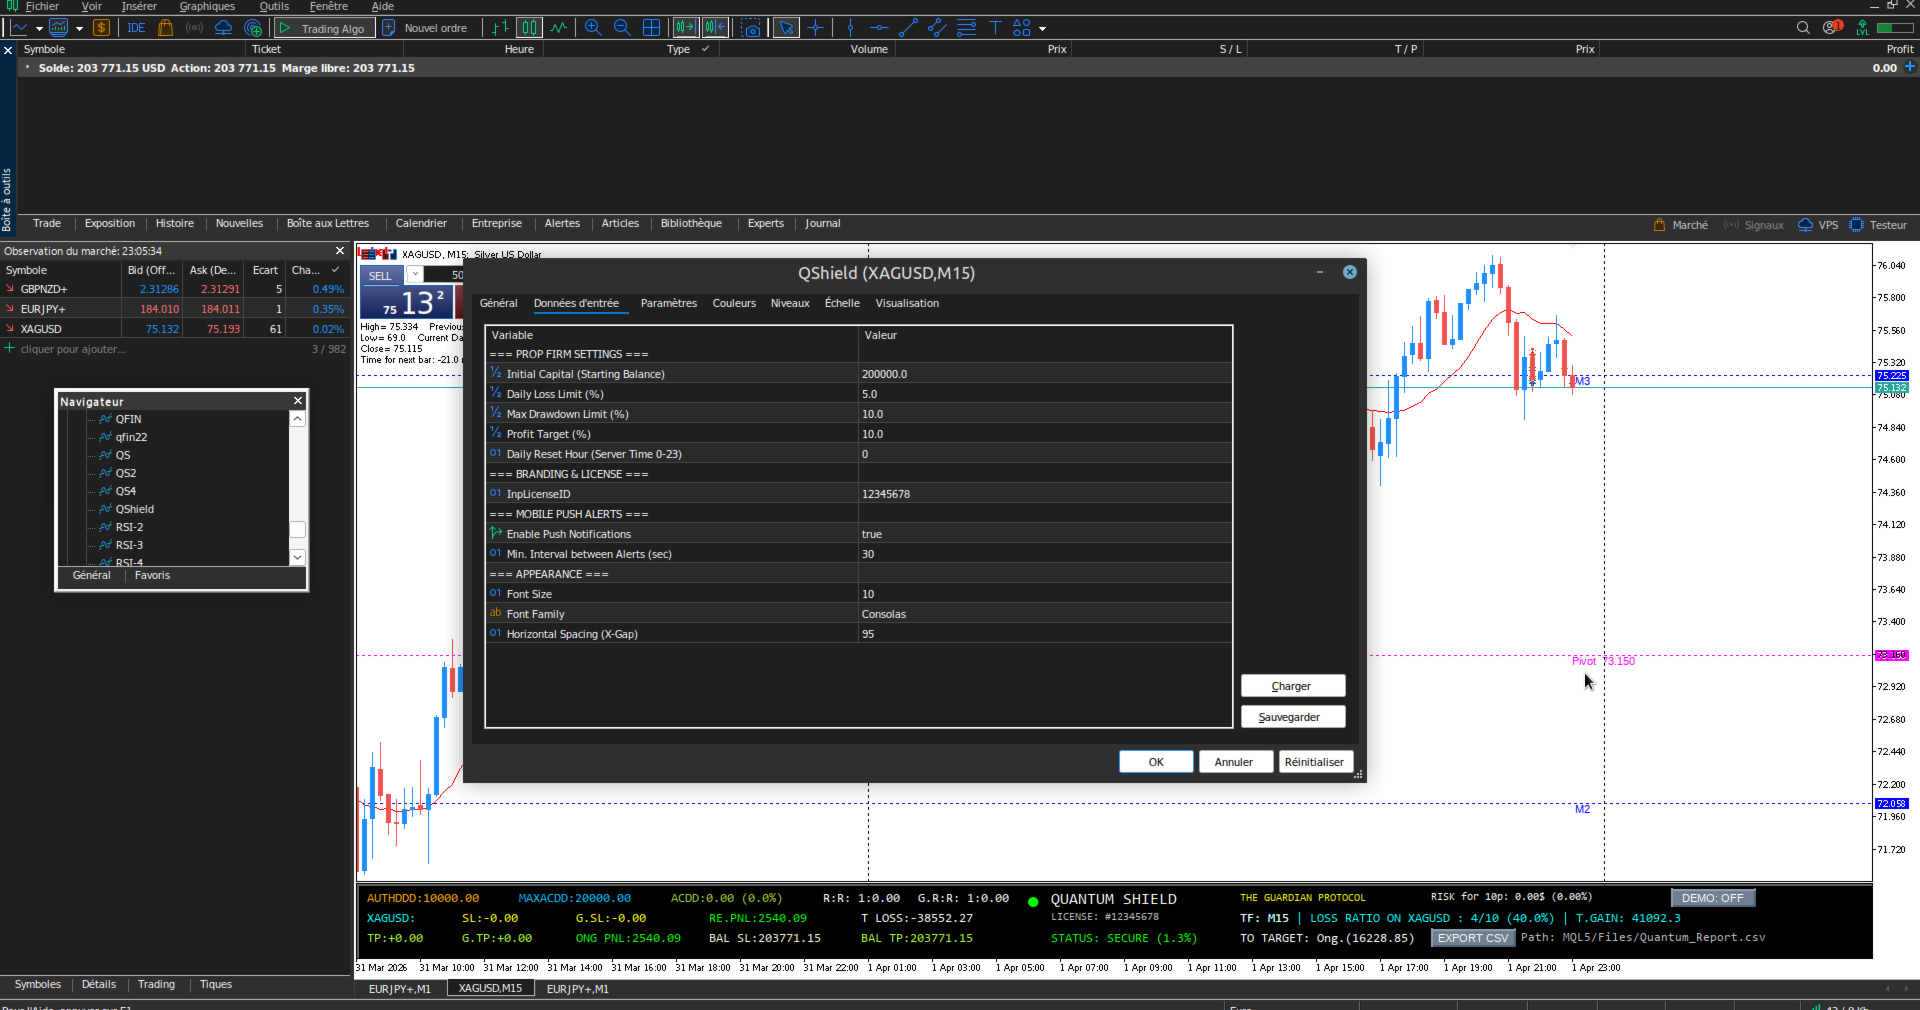1920x1010 pixels.
Task: Select the vertical line drawing tool
Action: (x=850, y=28)
